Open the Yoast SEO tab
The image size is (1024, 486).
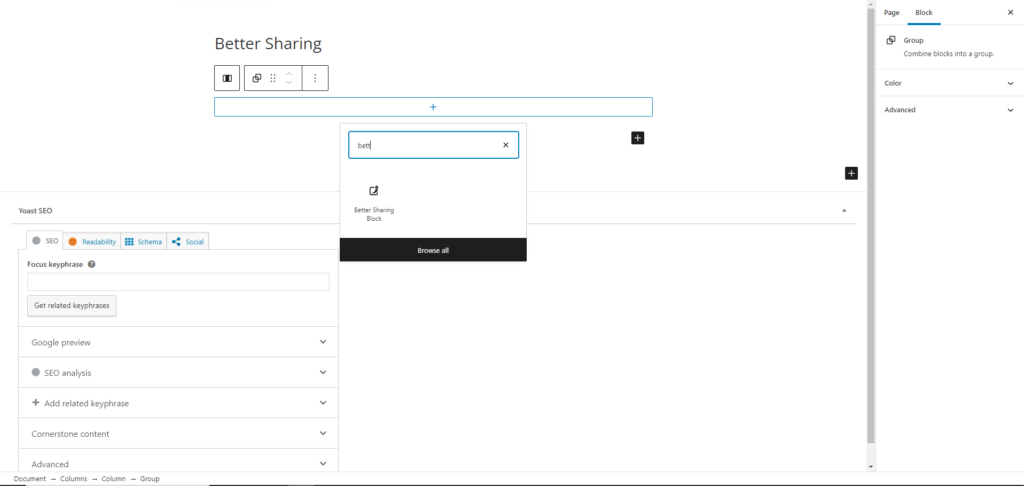pos(45,240)
